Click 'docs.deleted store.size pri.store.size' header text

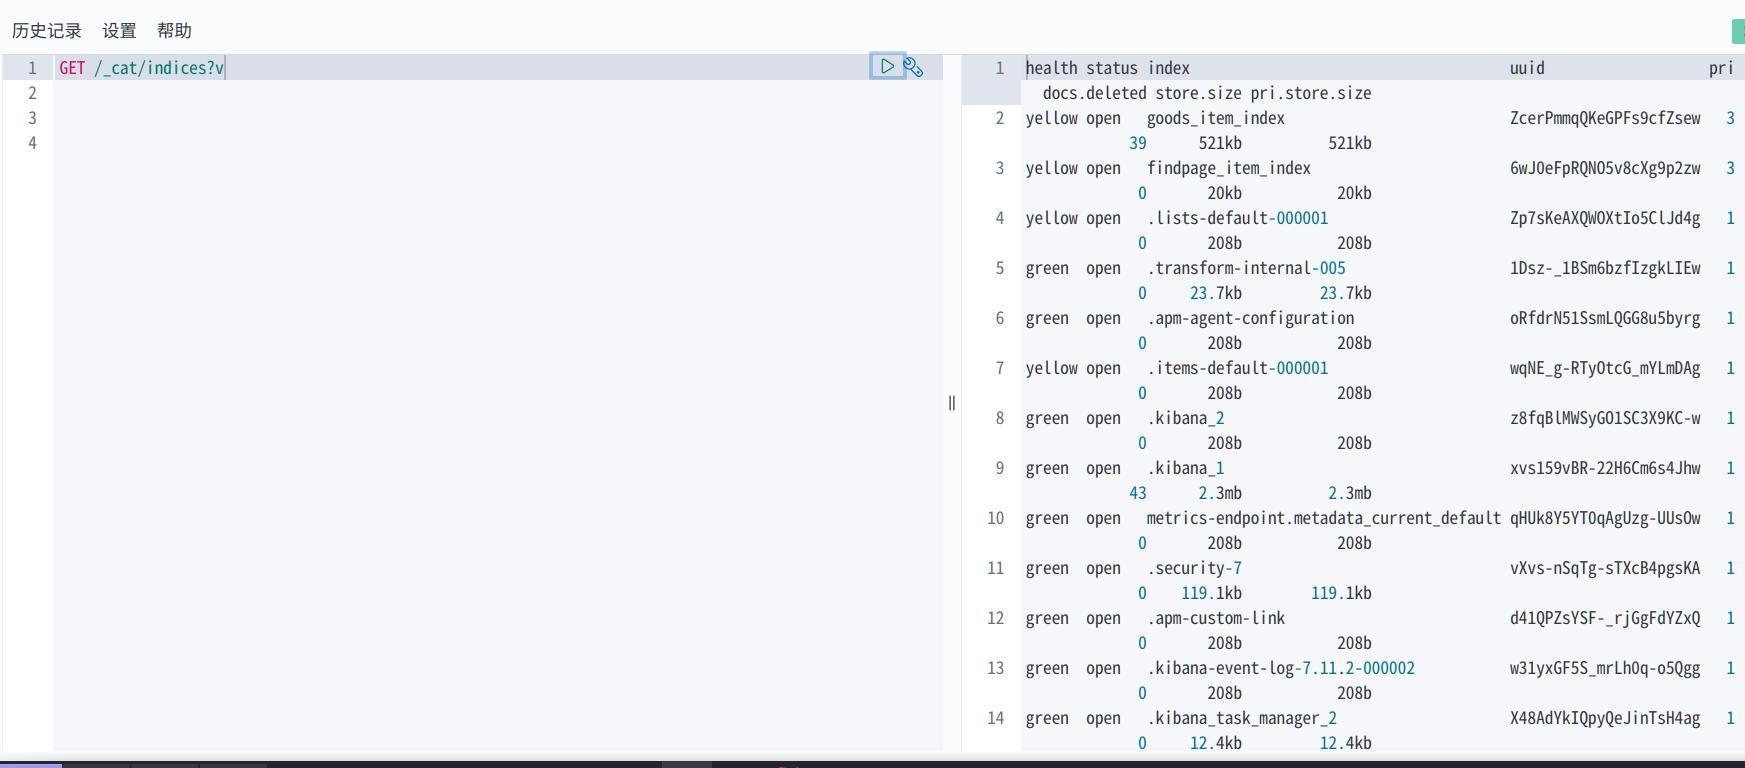[x=1207, y=93]
